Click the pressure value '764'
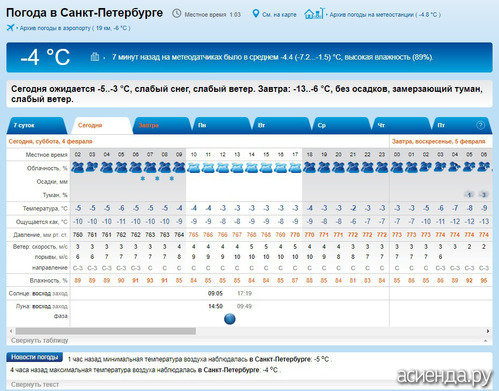Viewport: 499px width, 391px height. pyautogui.click(x=179, y=235)
